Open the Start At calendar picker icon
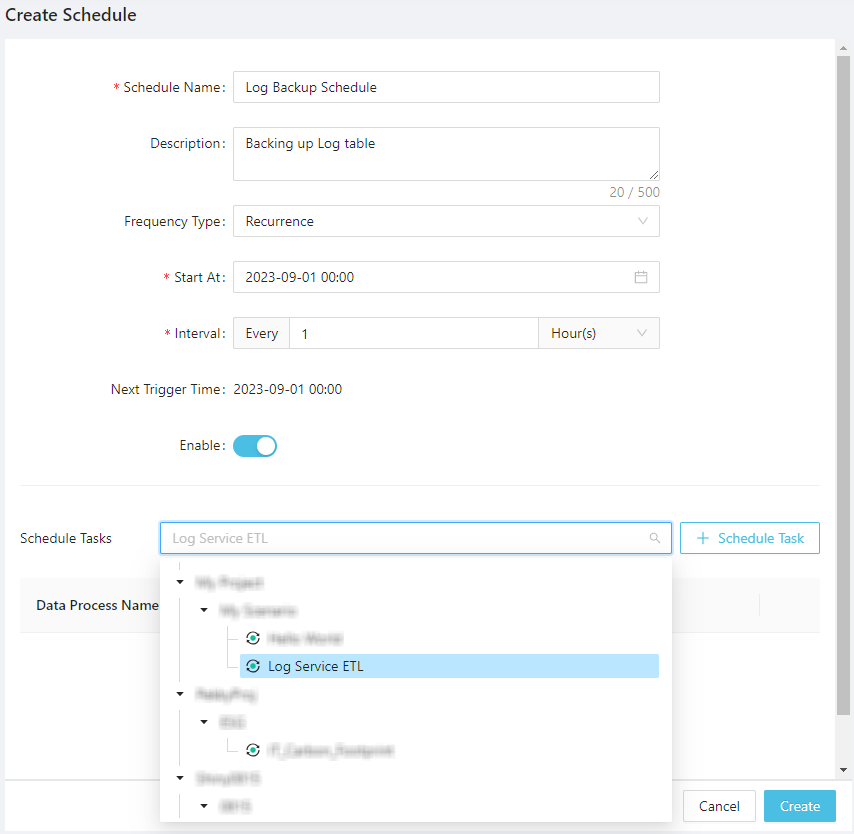 tap(641, 277)
